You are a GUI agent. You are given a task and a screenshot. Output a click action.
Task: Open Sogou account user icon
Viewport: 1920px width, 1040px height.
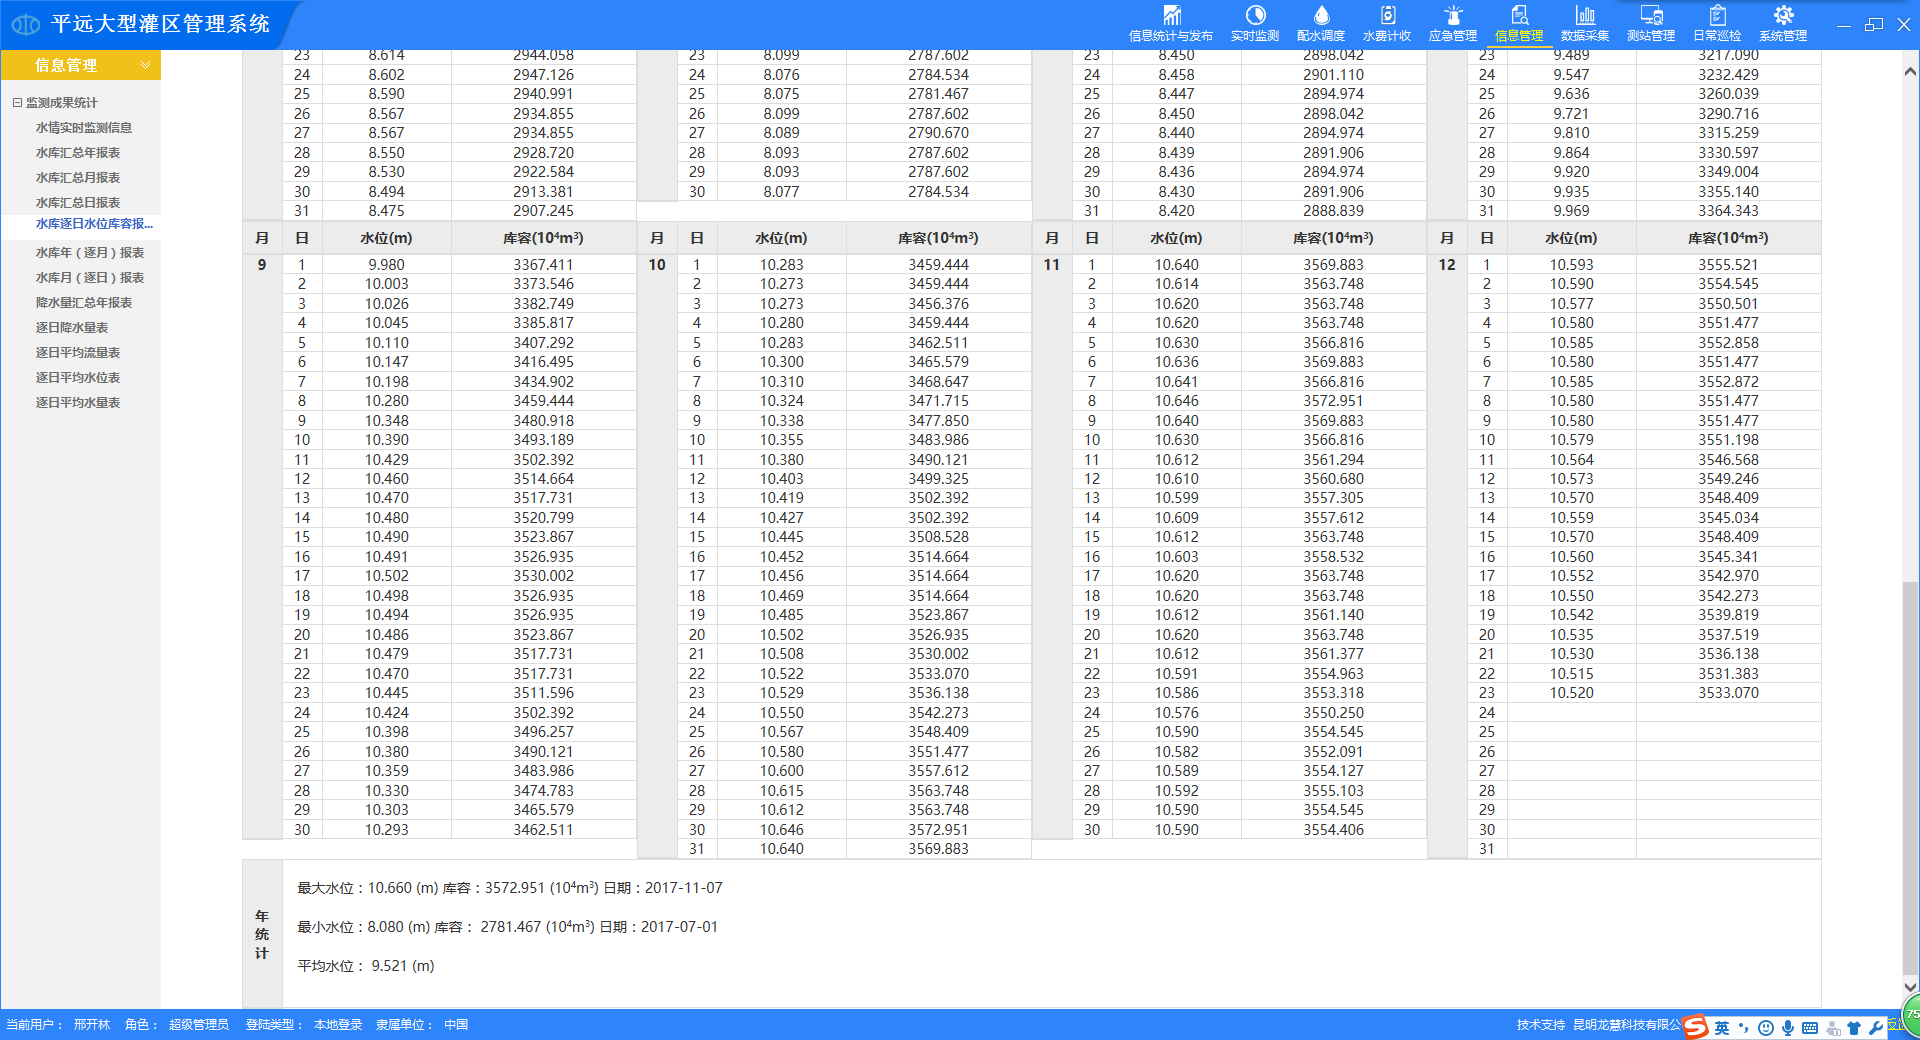(x=1832, y=1028)
